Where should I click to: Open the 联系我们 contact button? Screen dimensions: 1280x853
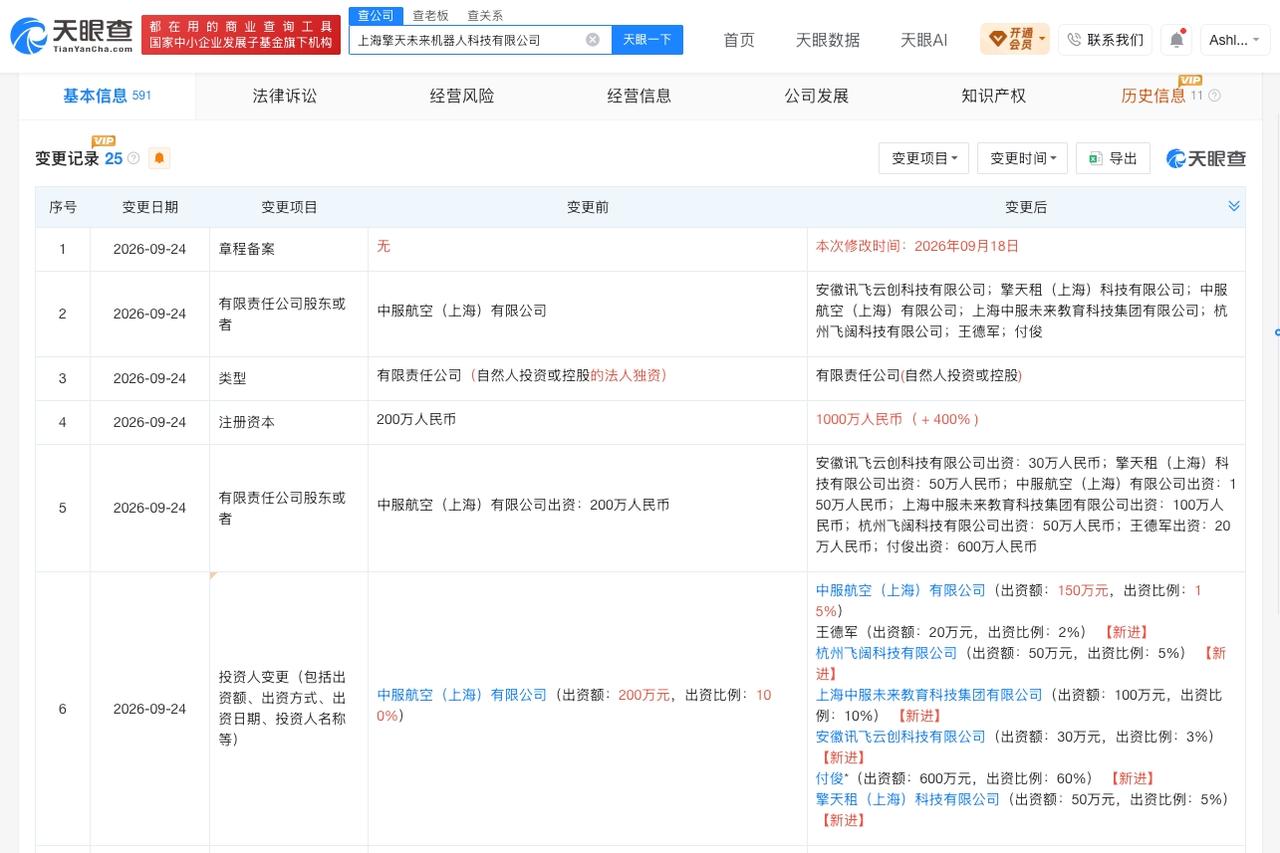[1105, 40]
